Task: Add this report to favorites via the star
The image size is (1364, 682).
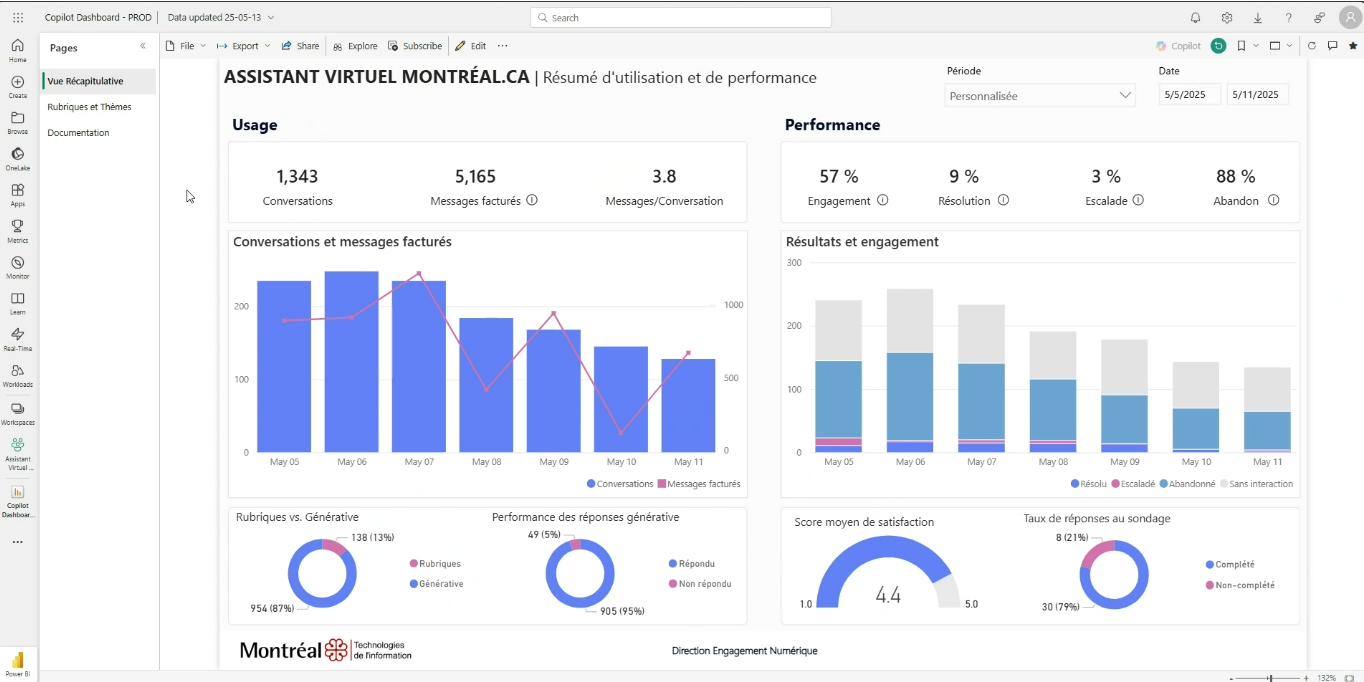Action: tap(1352, 45)
